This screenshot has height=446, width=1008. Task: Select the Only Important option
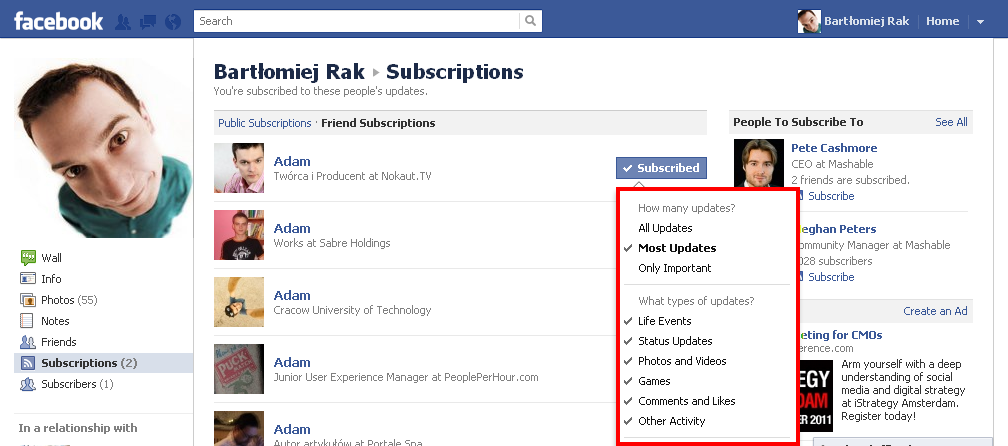pyautogui.click(x=674, y=268)
